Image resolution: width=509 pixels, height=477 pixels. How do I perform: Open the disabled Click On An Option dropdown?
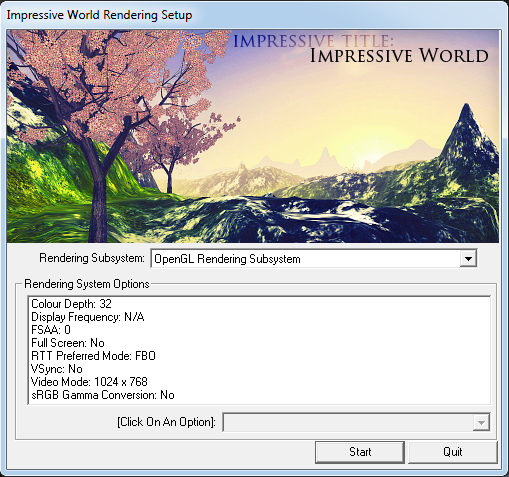[356, 422]
